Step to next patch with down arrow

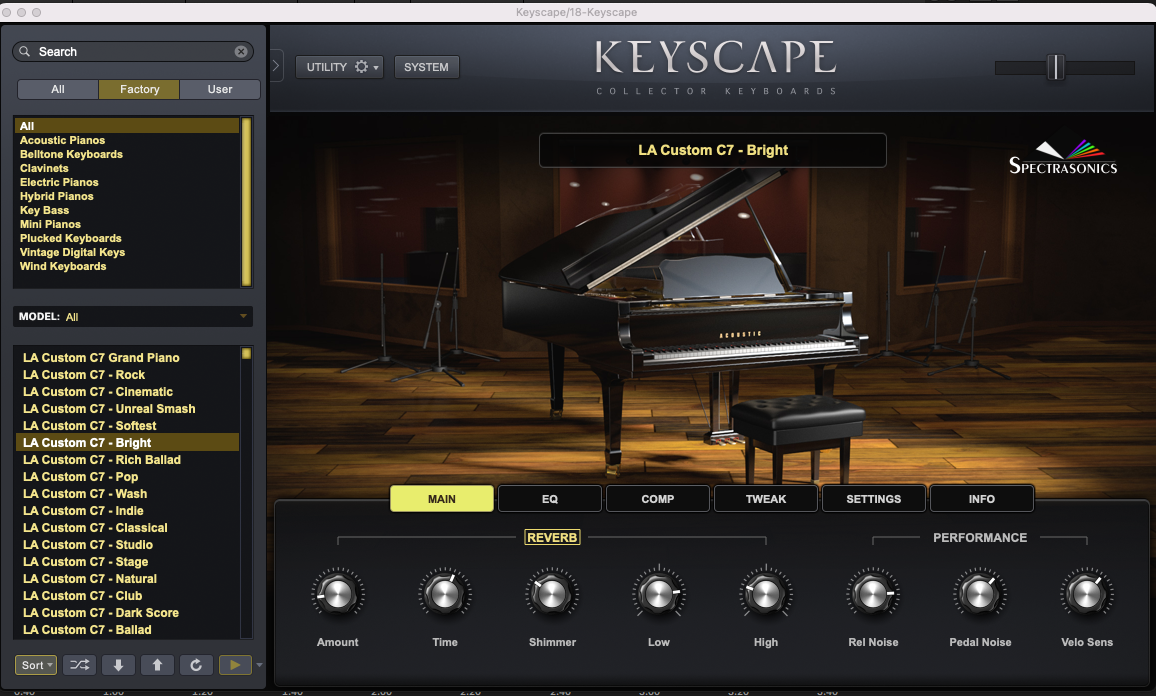point(118,665)
